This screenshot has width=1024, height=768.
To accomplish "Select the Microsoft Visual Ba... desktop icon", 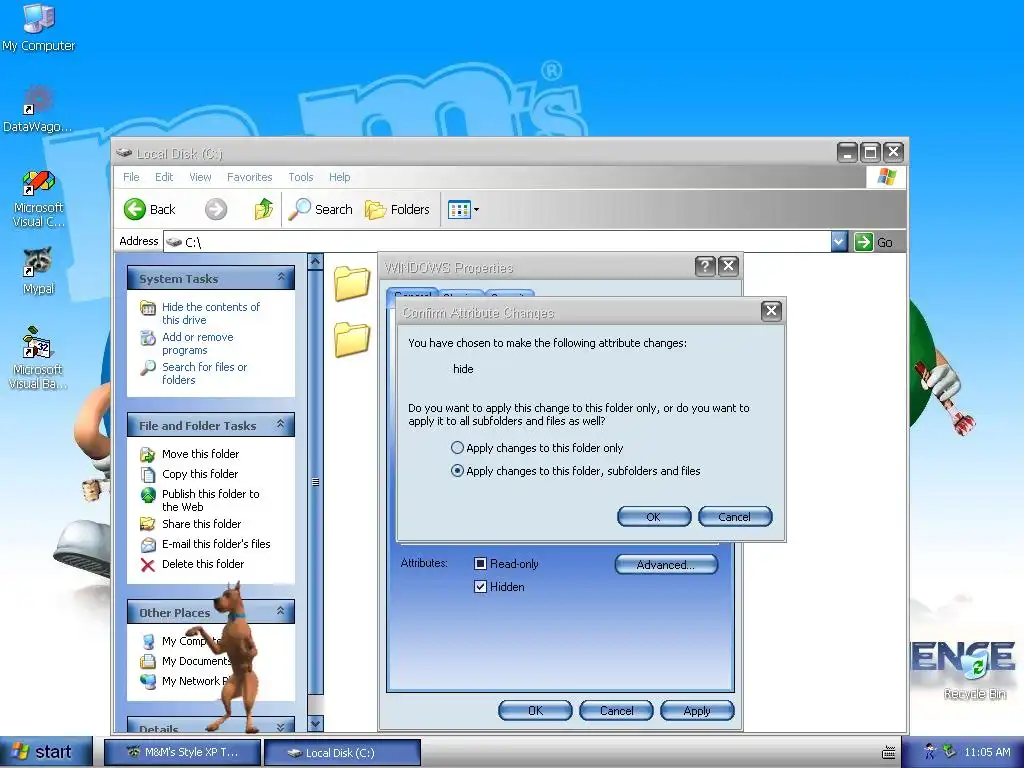I will pyautogui.click(x=38, y=359).
